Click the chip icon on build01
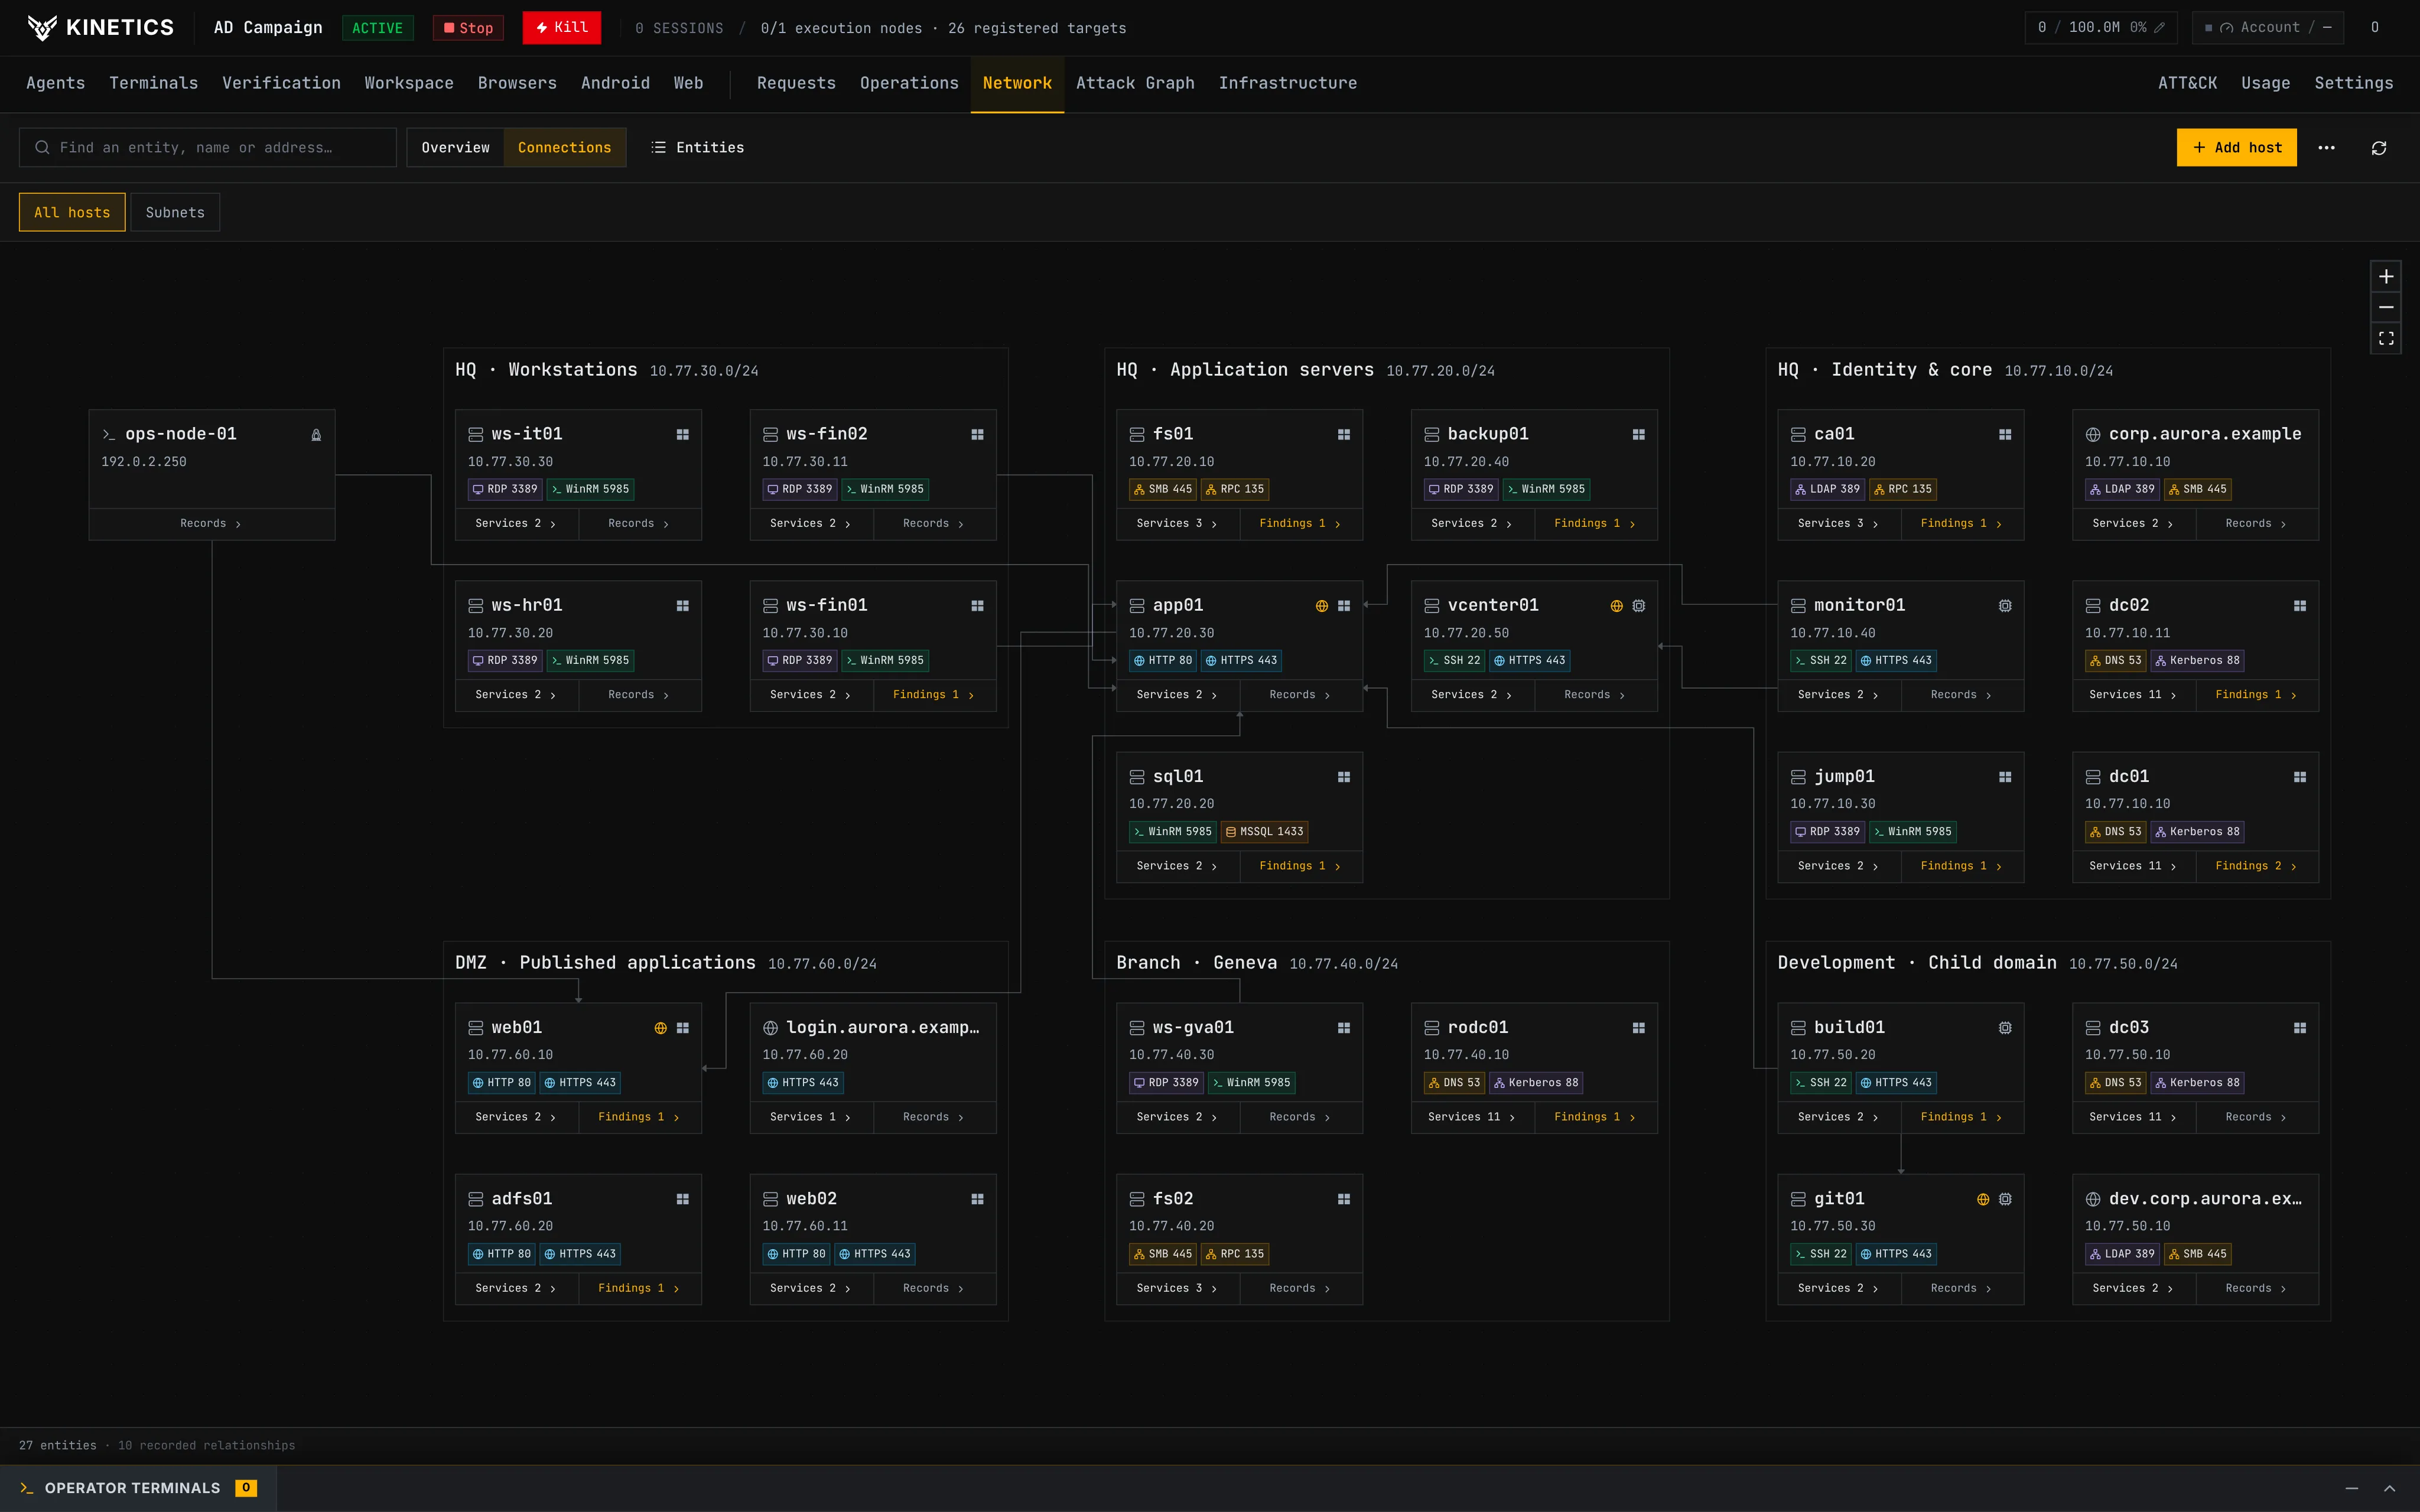Screen dimensions: 2420x1512 2005,1028
